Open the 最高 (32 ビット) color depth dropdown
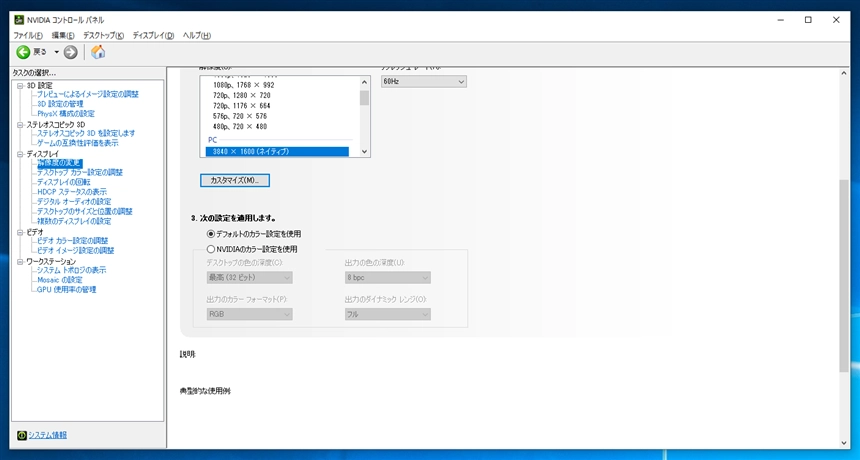860x460 pixels. 250,277
